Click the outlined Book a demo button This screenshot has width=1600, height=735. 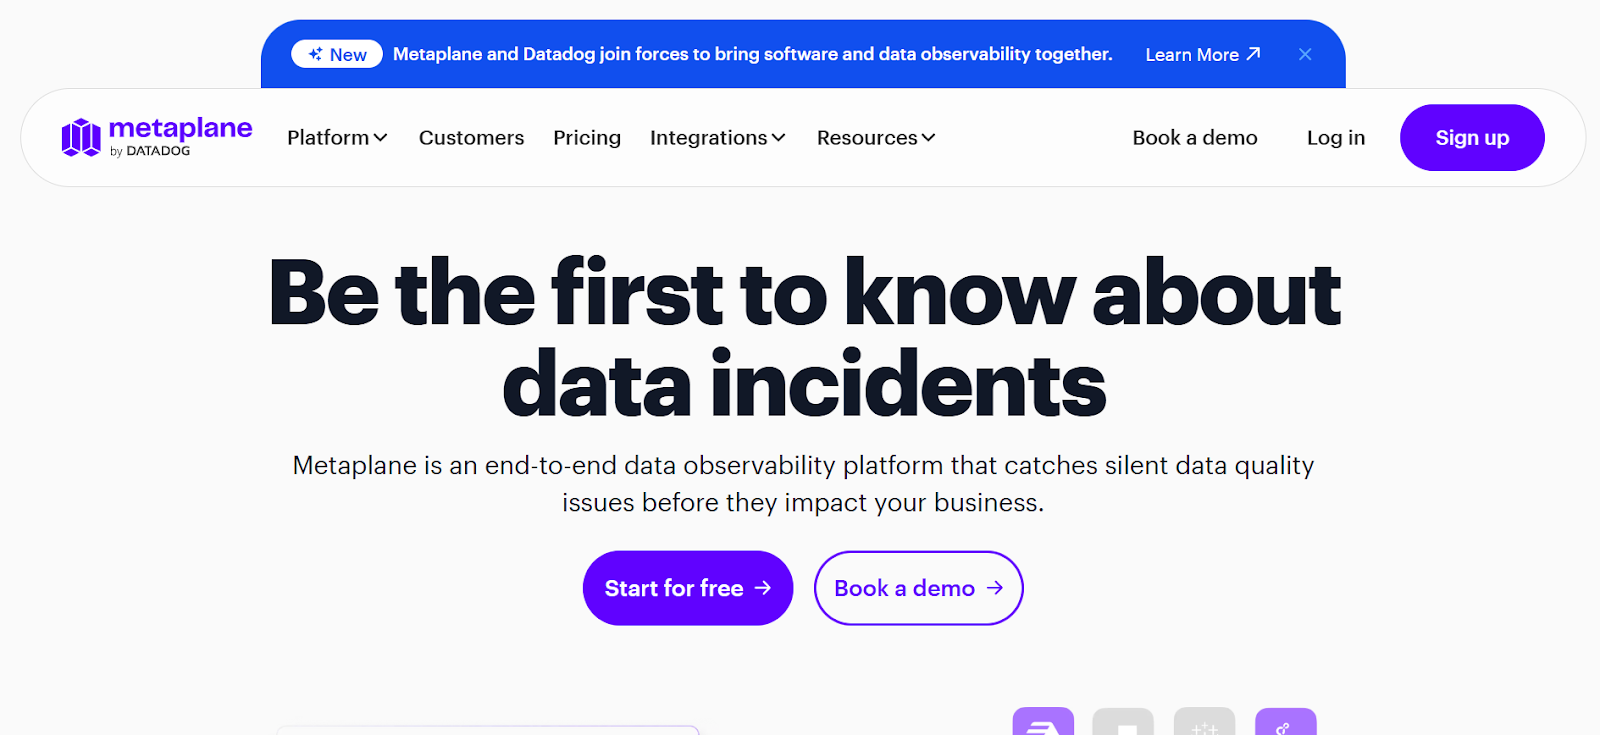pos(917,588)
